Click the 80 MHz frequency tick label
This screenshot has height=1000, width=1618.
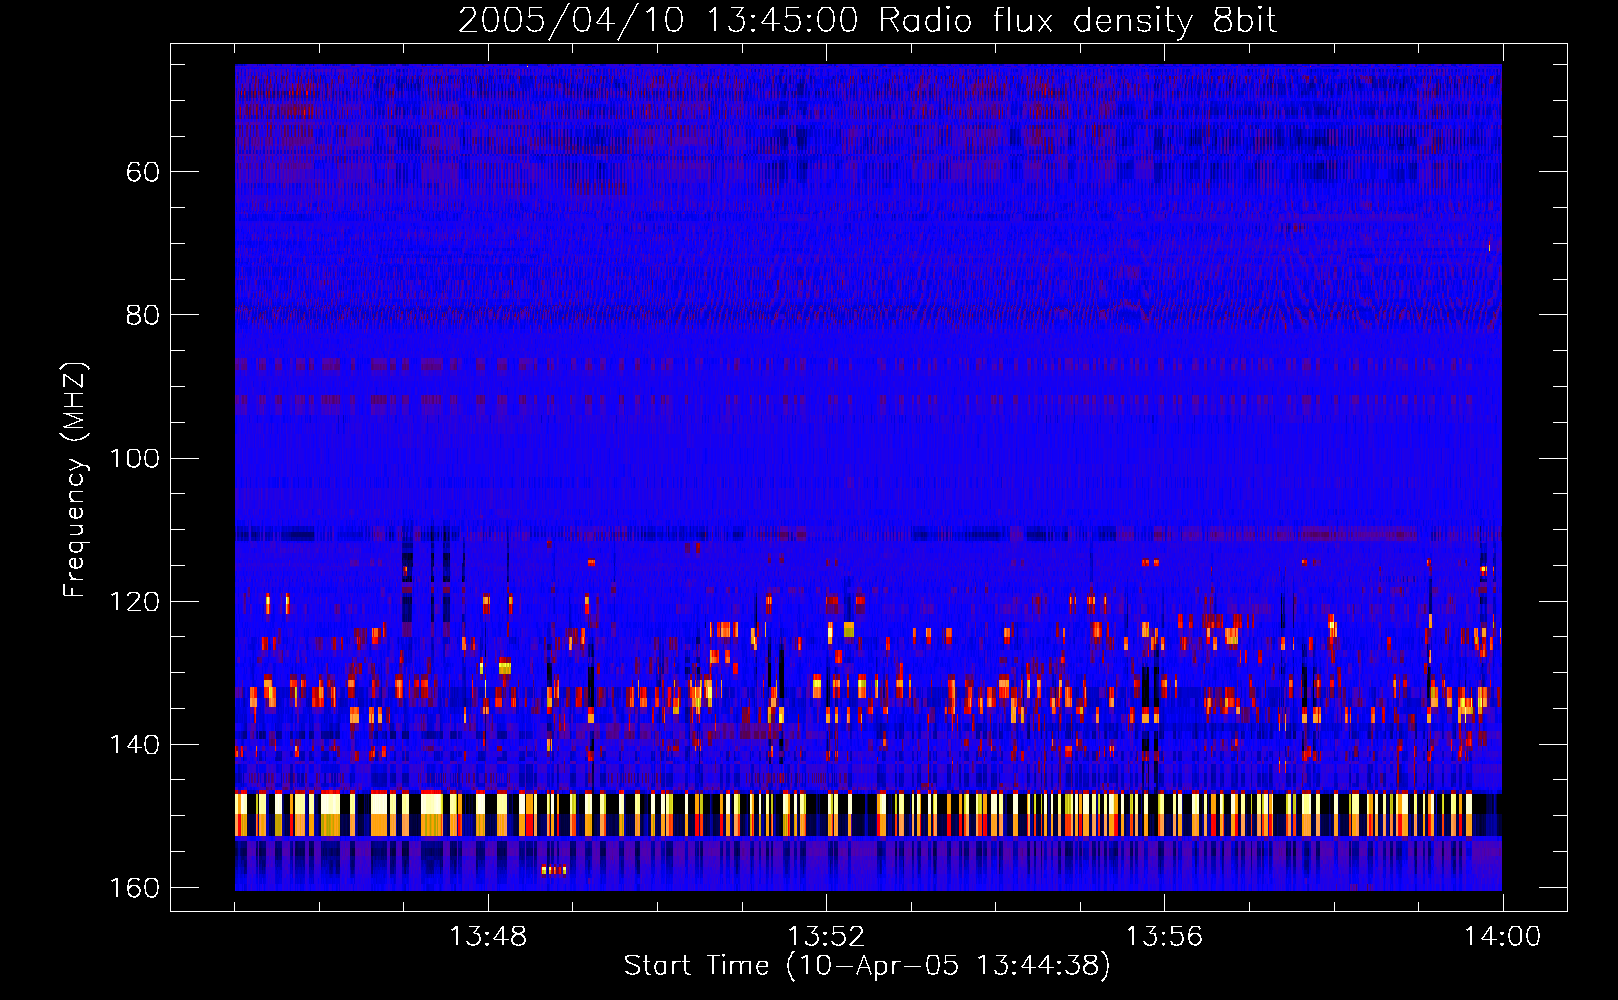143,315
